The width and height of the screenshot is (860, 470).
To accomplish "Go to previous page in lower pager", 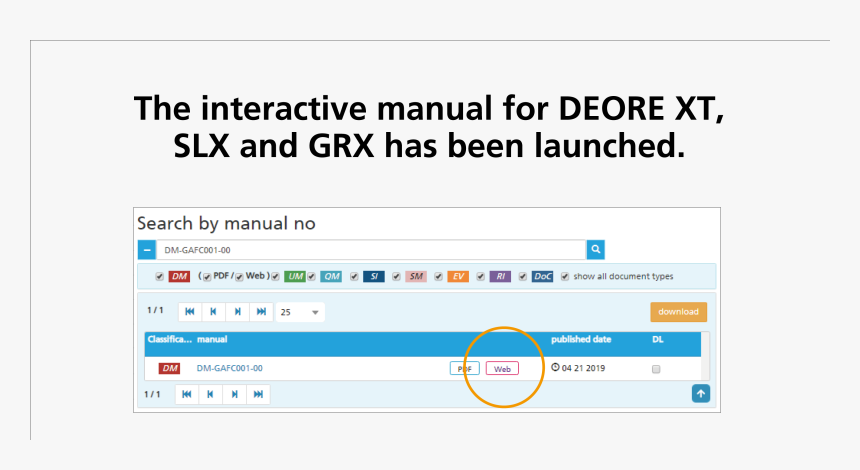I will tap(210, 394).
